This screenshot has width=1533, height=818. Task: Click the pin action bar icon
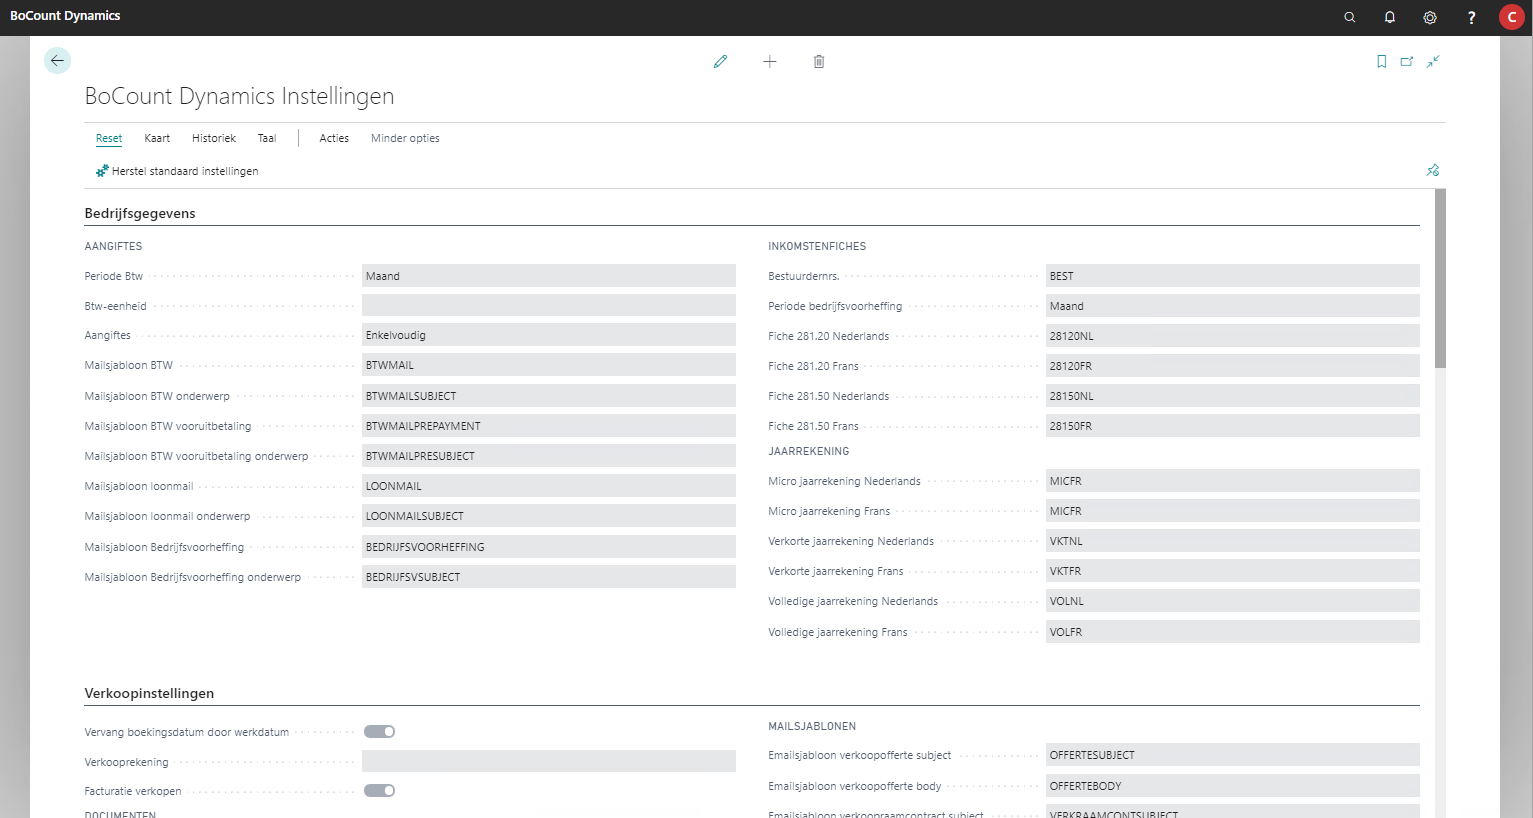click(x=1433, y=170)
